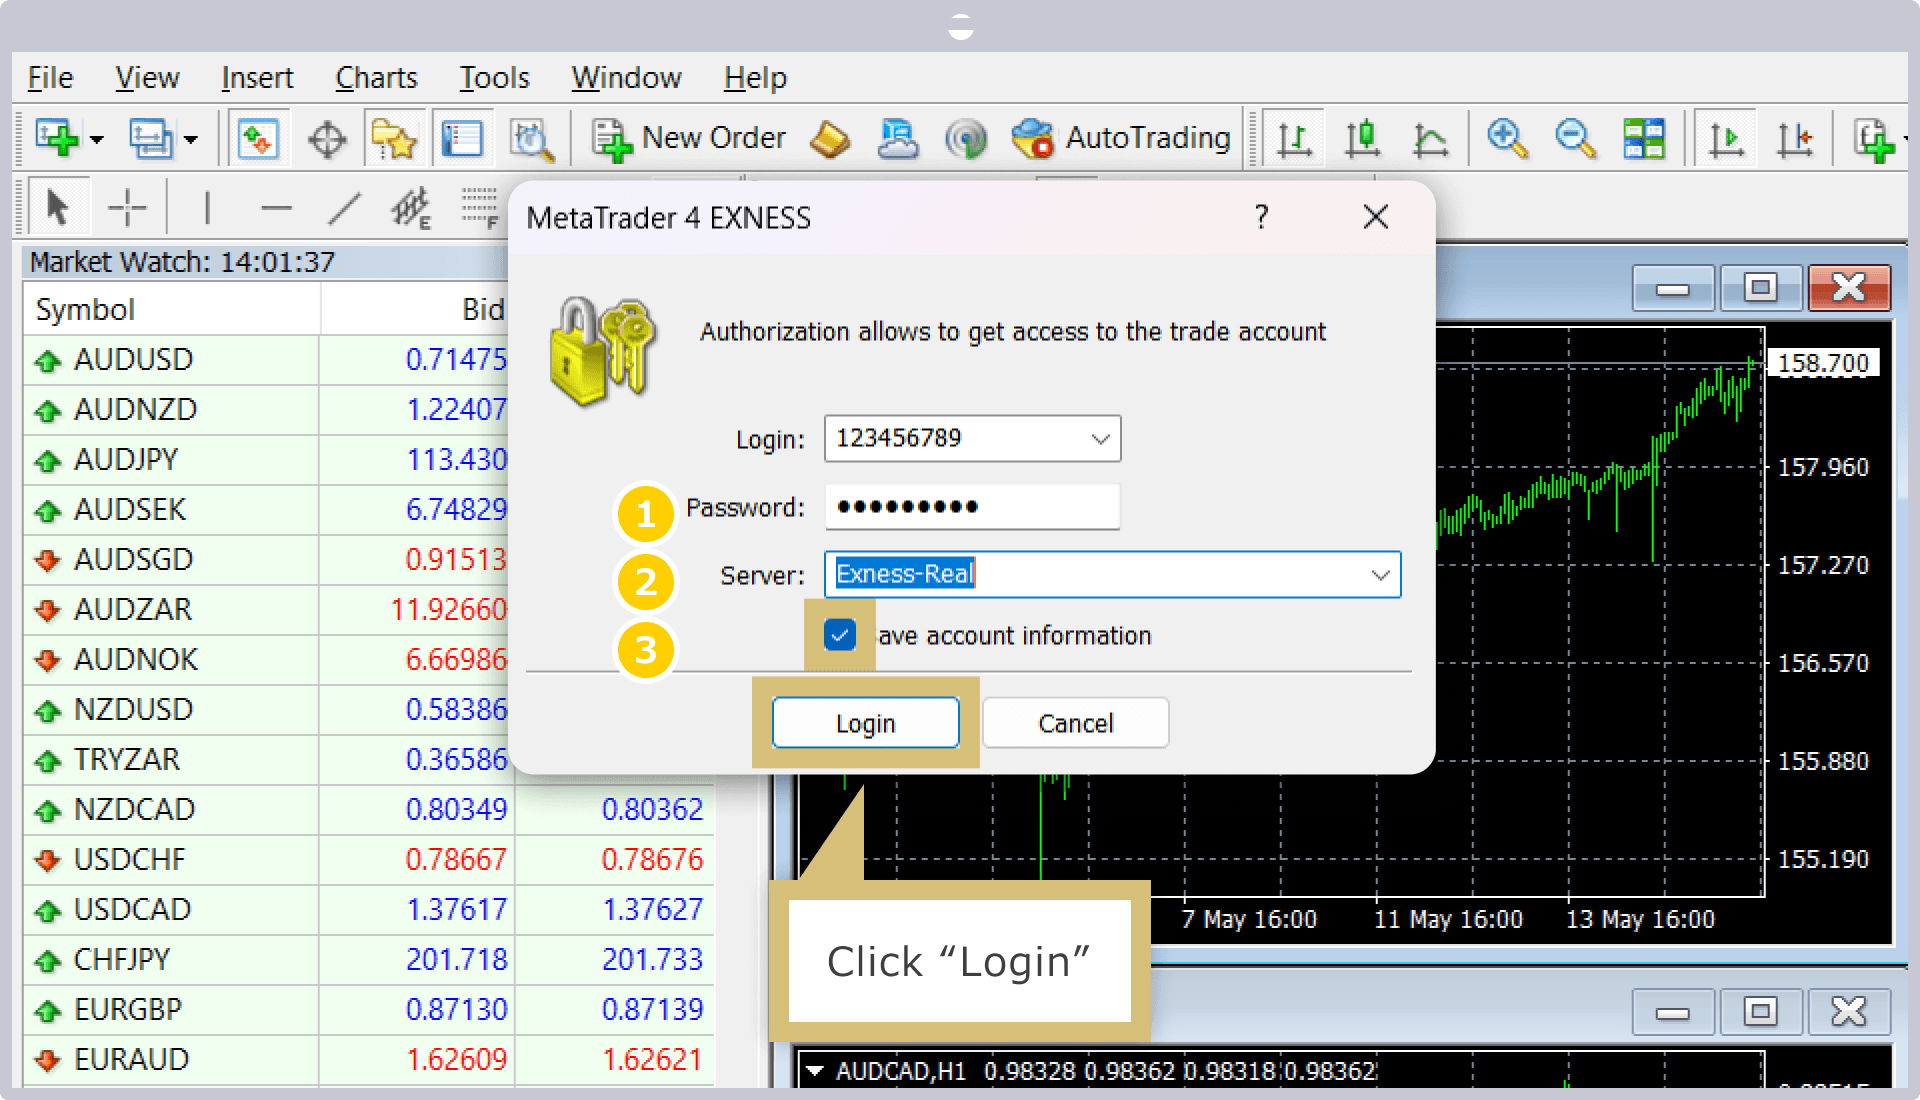Toggle the Data Window crosshair-circle icon
1920x1100 pixels.
click(x=327, y=139)
